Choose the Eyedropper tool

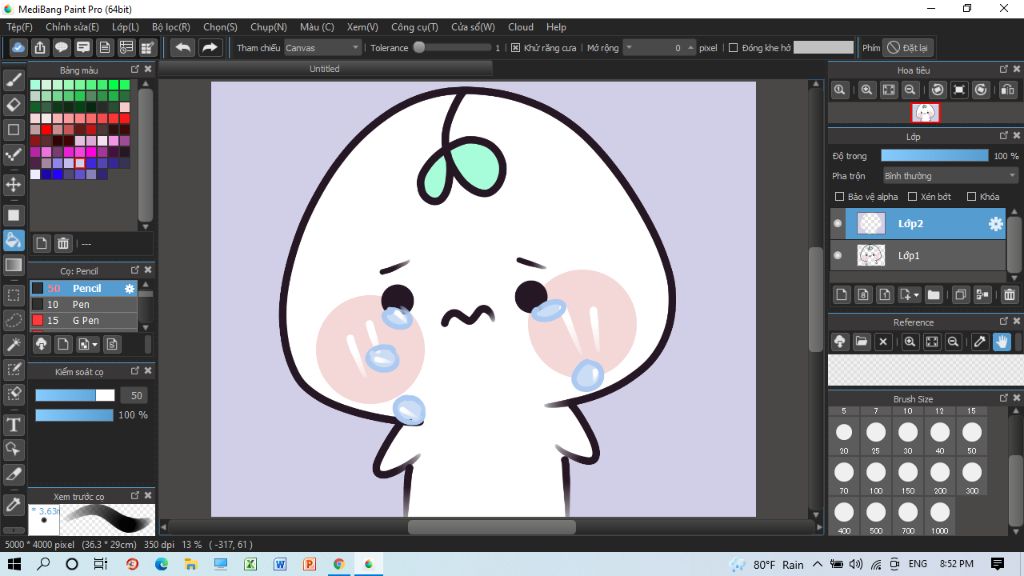pos(14,503)
